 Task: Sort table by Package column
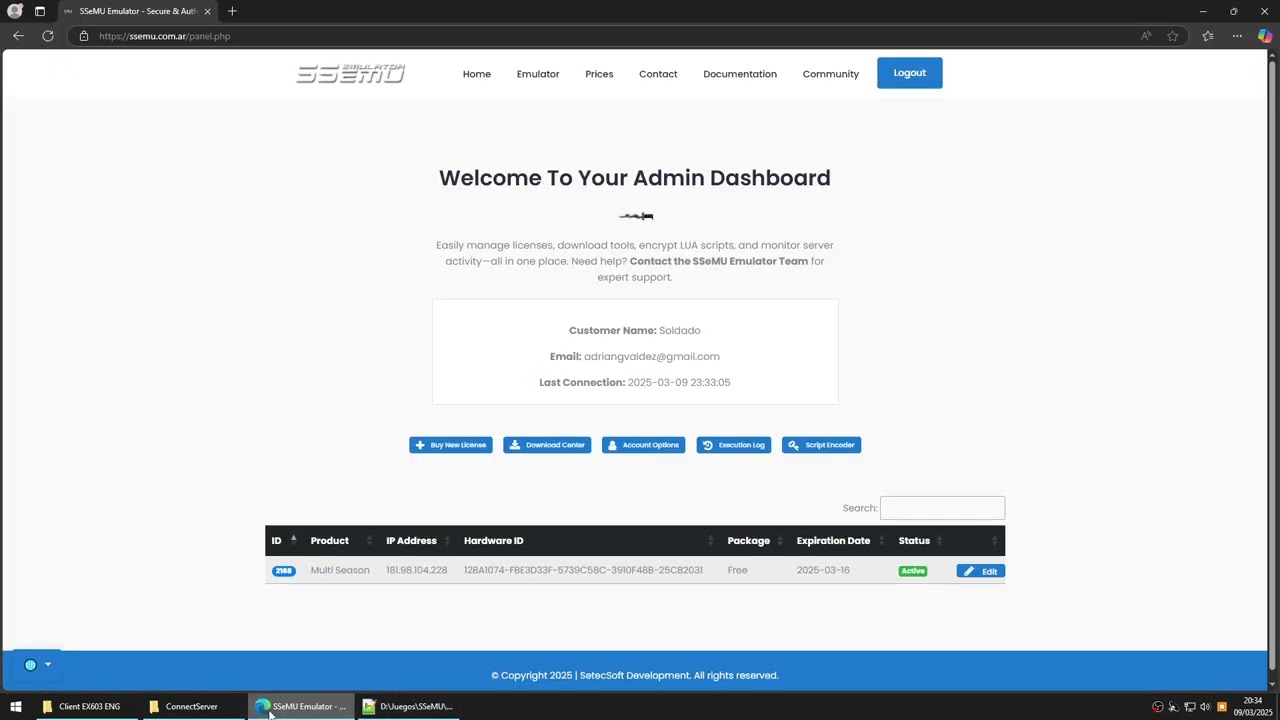click(756, 541)
